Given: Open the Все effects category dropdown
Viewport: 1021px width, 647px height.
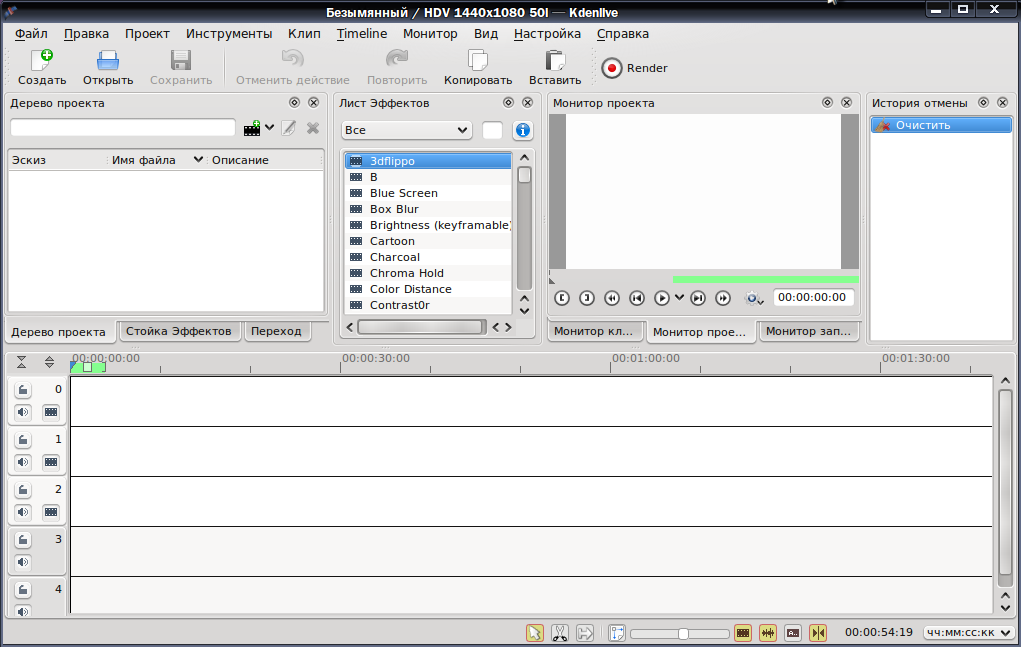Looking at the screenshot, I should tap(406, 130).
